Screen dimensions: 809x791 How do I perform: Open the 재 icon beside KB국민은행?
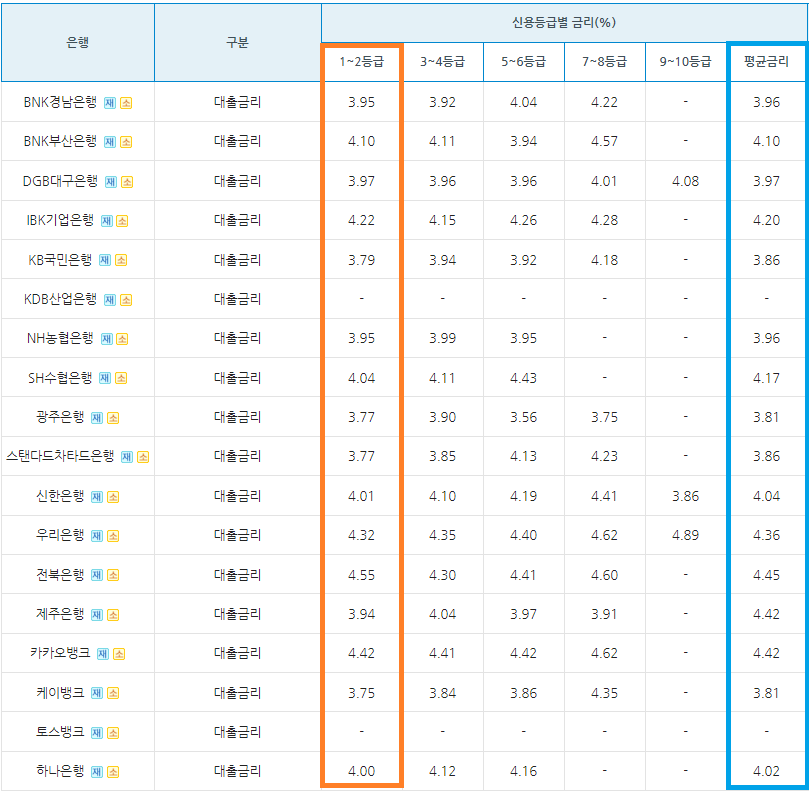105,260
